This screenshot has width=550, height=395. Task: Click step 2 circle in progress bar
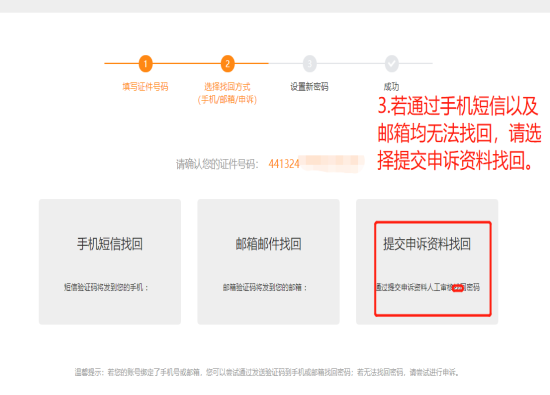pos(228,63)
